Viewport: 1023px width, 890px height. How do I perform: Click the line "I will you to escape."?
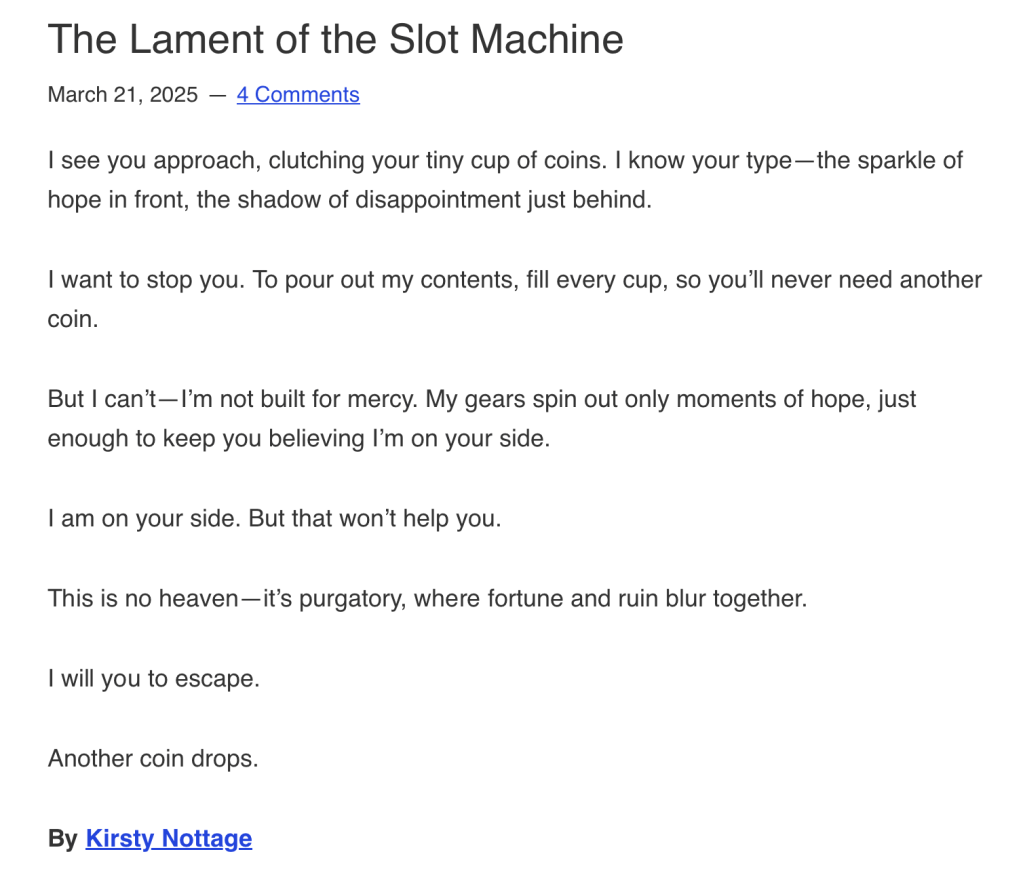(153, 679)
